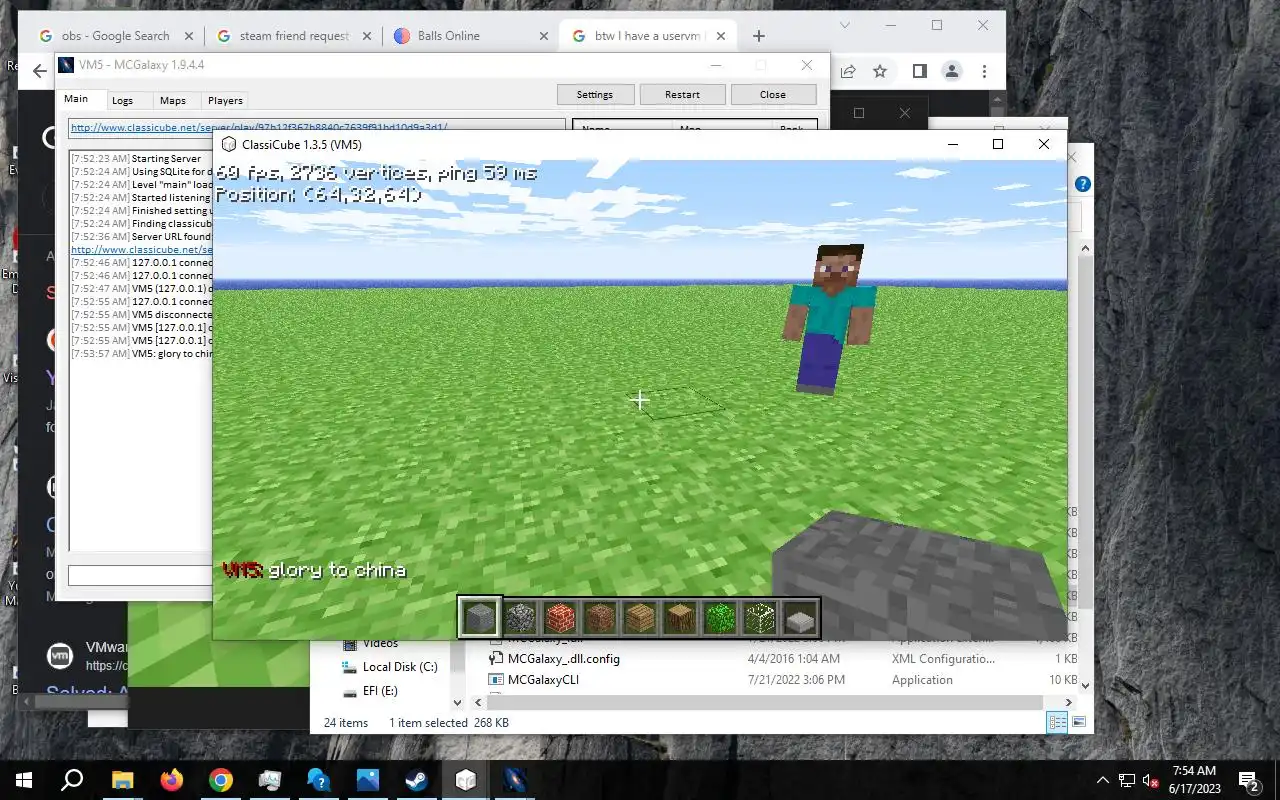The image size is (1280, 800).
Task: Open the network status tray icon
Action: 1127,780
